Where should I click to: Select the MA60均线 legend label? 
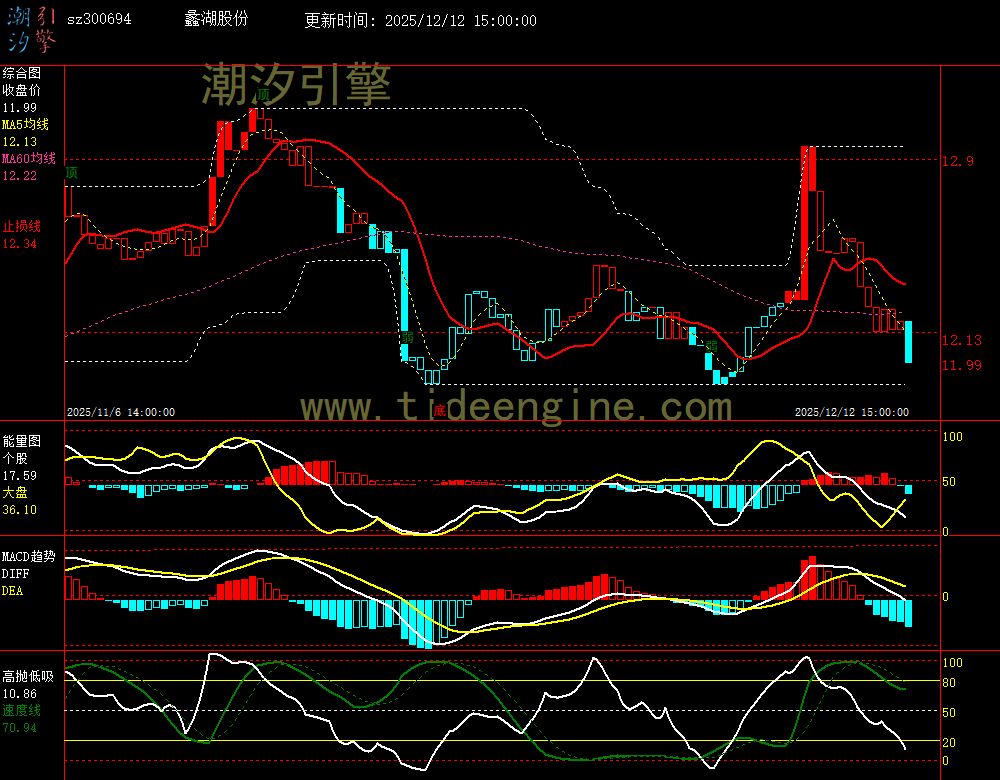28,159
